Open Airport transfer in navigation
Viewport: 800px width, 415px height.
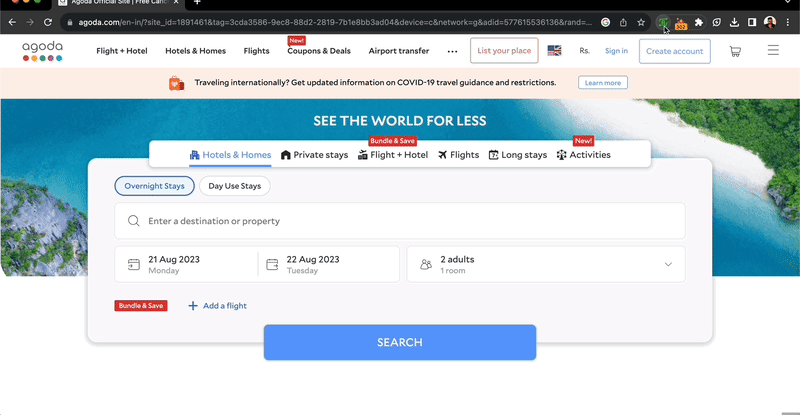(x=399, y=51)
